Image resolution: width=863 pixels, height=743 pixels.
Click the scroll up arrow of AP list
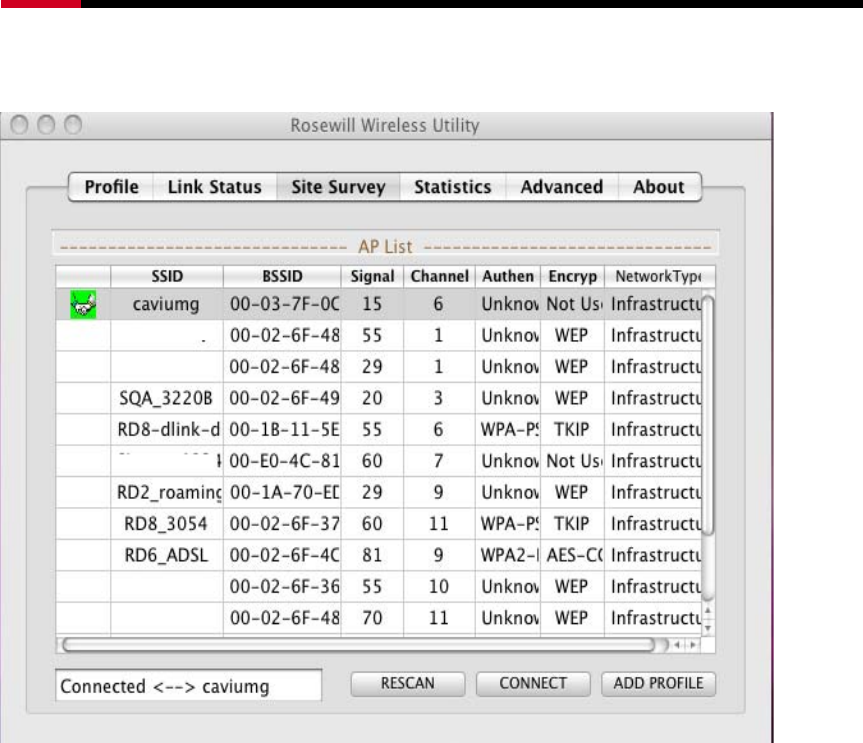pyautogui.click(x=708, y=610)
